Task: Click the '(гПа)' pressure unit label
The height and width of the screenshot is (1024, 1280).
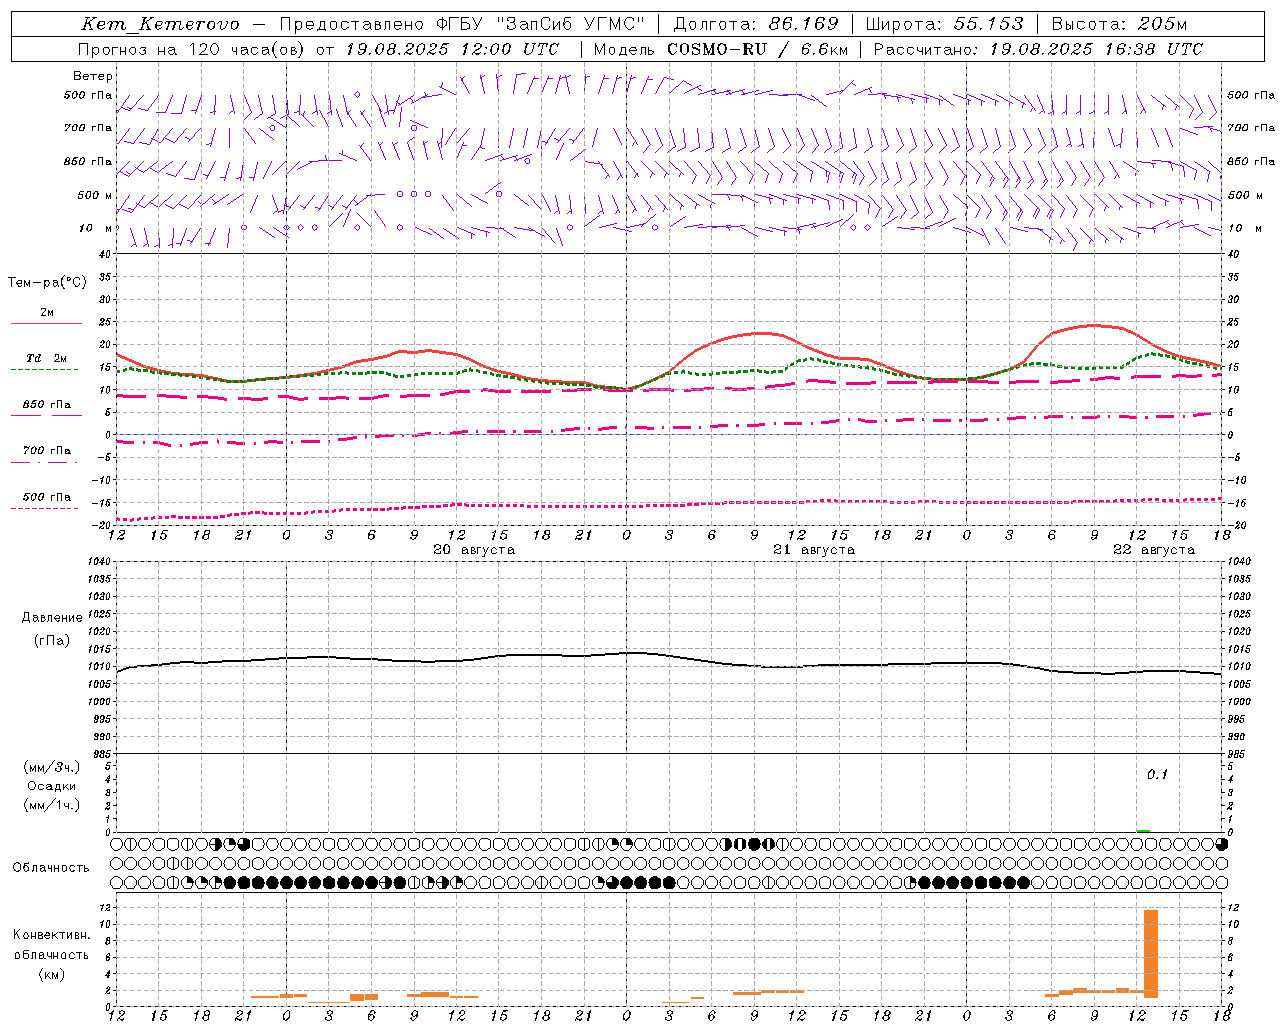Action: pyautogui.click(x=51, y=641)
